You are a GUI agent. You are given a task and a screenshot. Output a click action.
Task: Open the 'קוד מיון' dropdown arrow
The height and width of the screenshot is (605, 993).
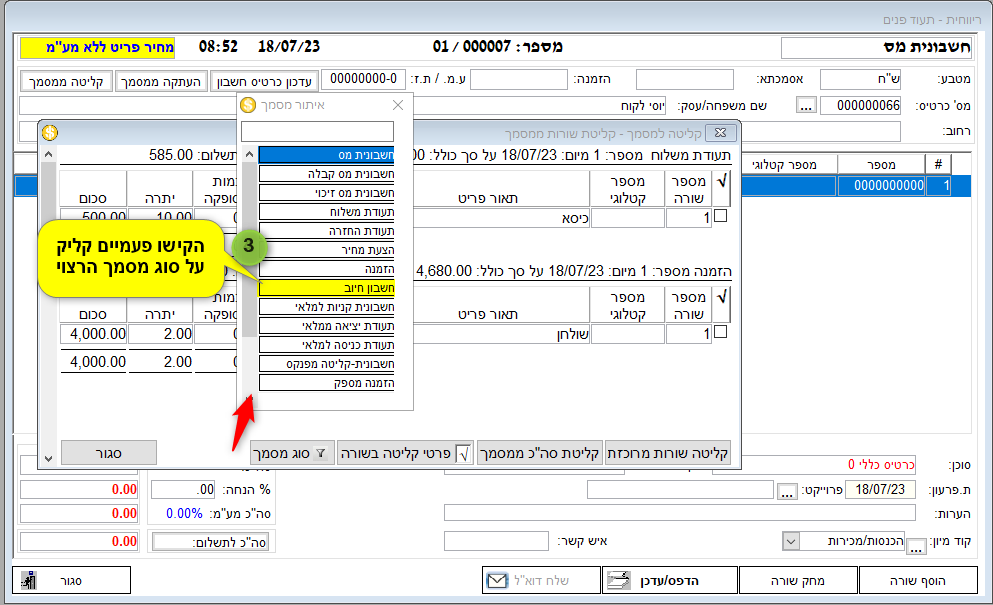click(790, 542)
